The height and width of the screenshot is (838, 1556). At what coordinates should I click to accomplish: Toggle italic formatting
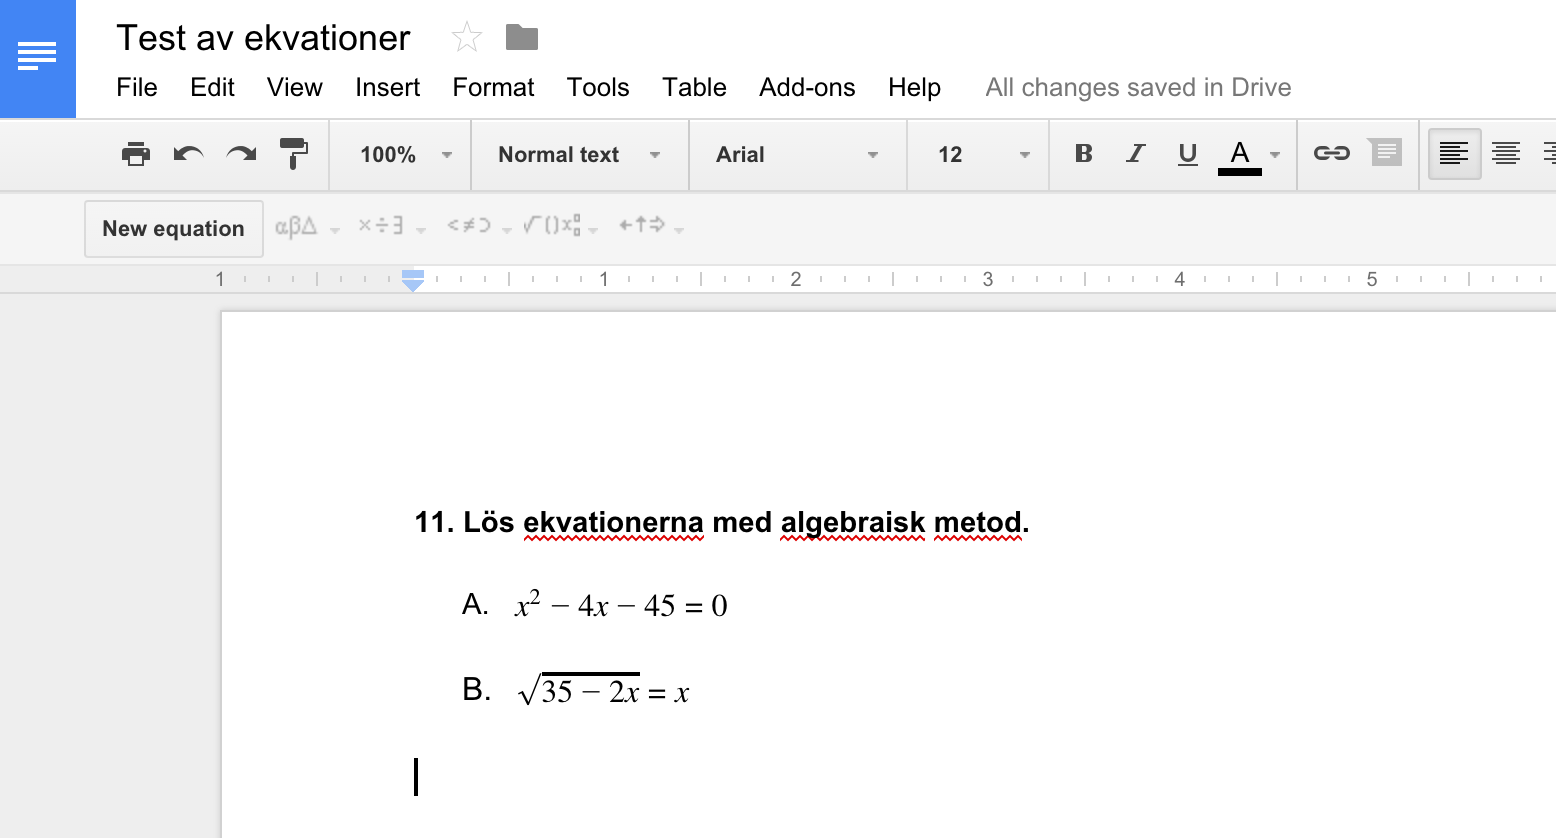coord(1135,154)
